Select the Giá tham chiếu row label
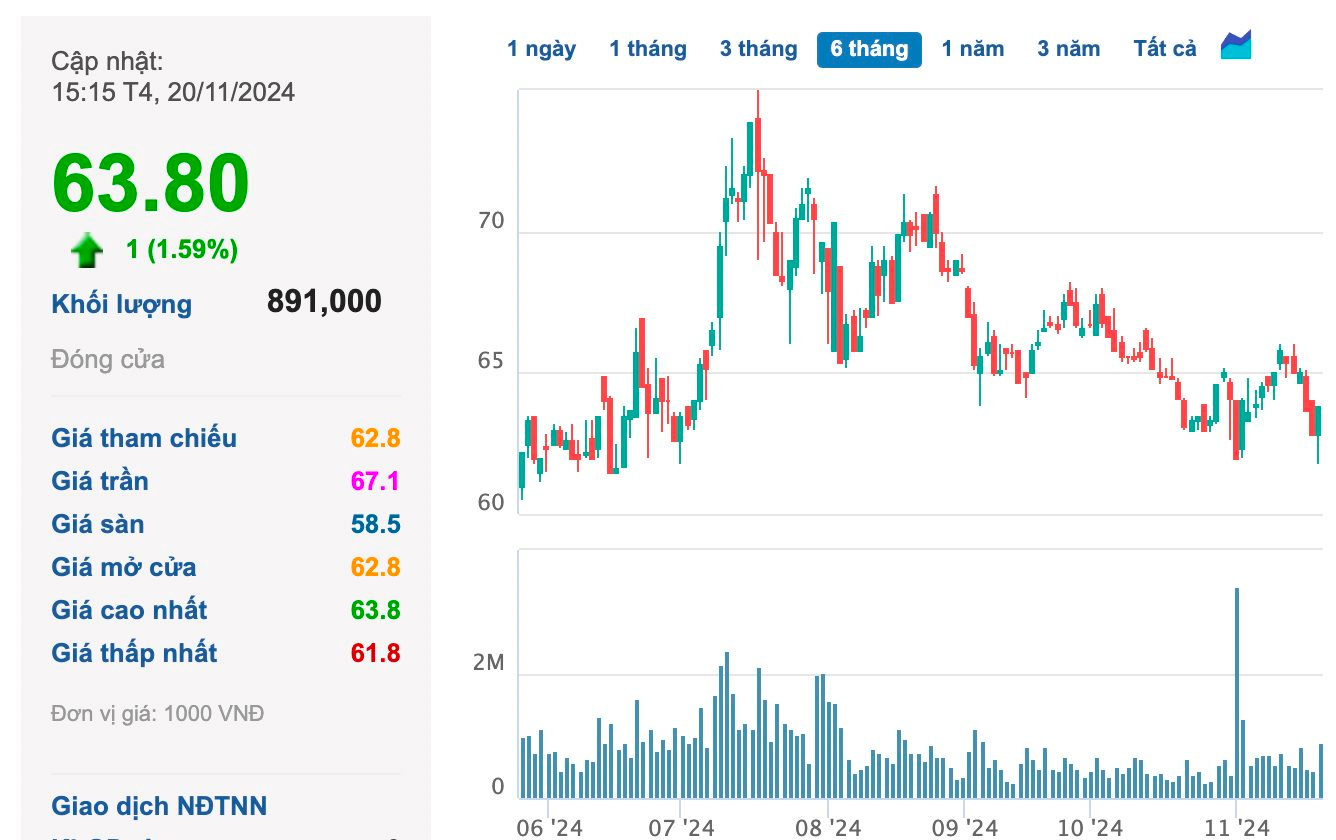The height and width of the screenshot is (840, 1336). 144,438
